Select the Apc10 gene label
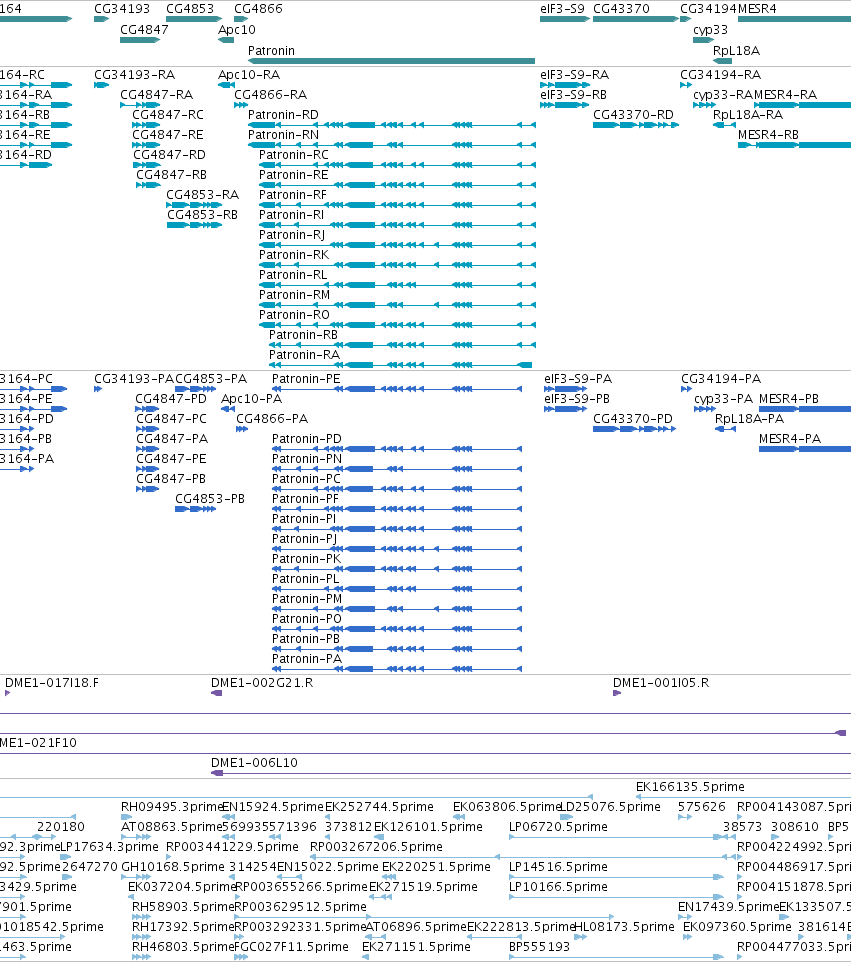The width and height of the screenshot is (851, 962). tap(237, 29)
